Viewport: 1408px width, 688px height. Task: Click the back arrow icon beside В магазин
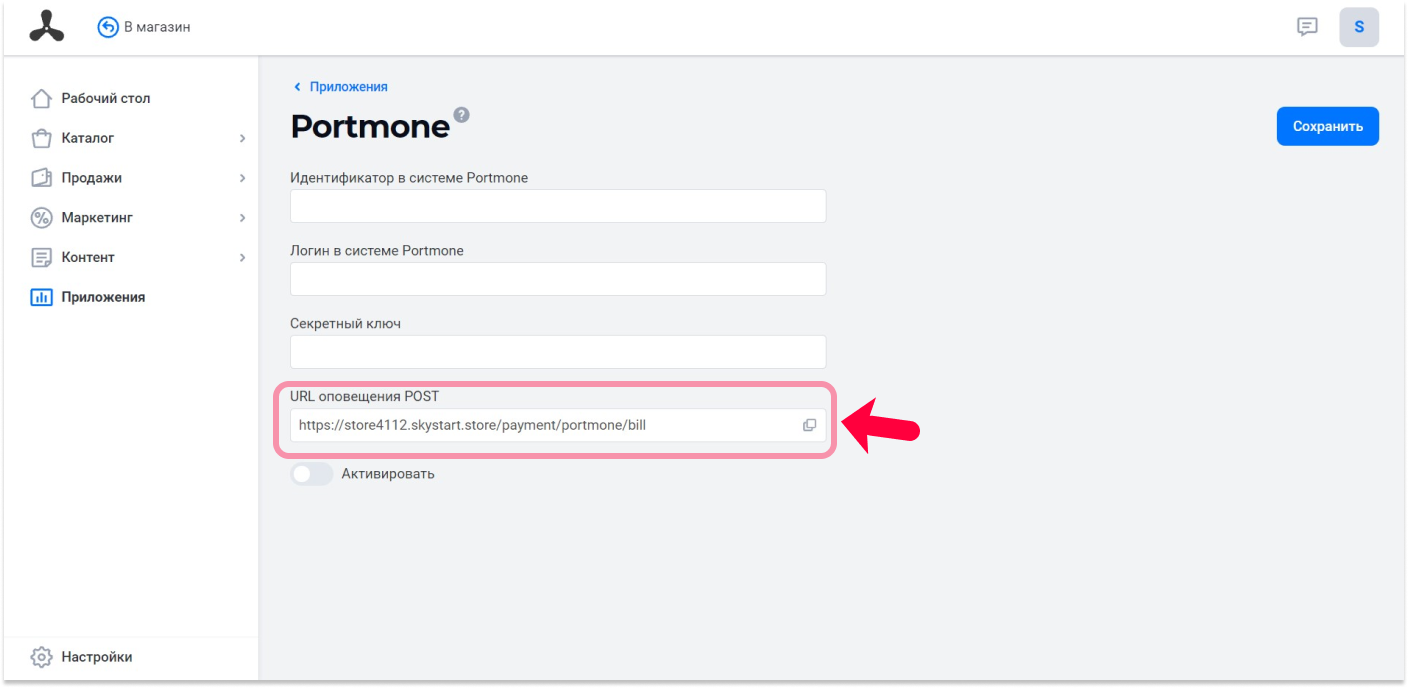(x=108, y=27)
